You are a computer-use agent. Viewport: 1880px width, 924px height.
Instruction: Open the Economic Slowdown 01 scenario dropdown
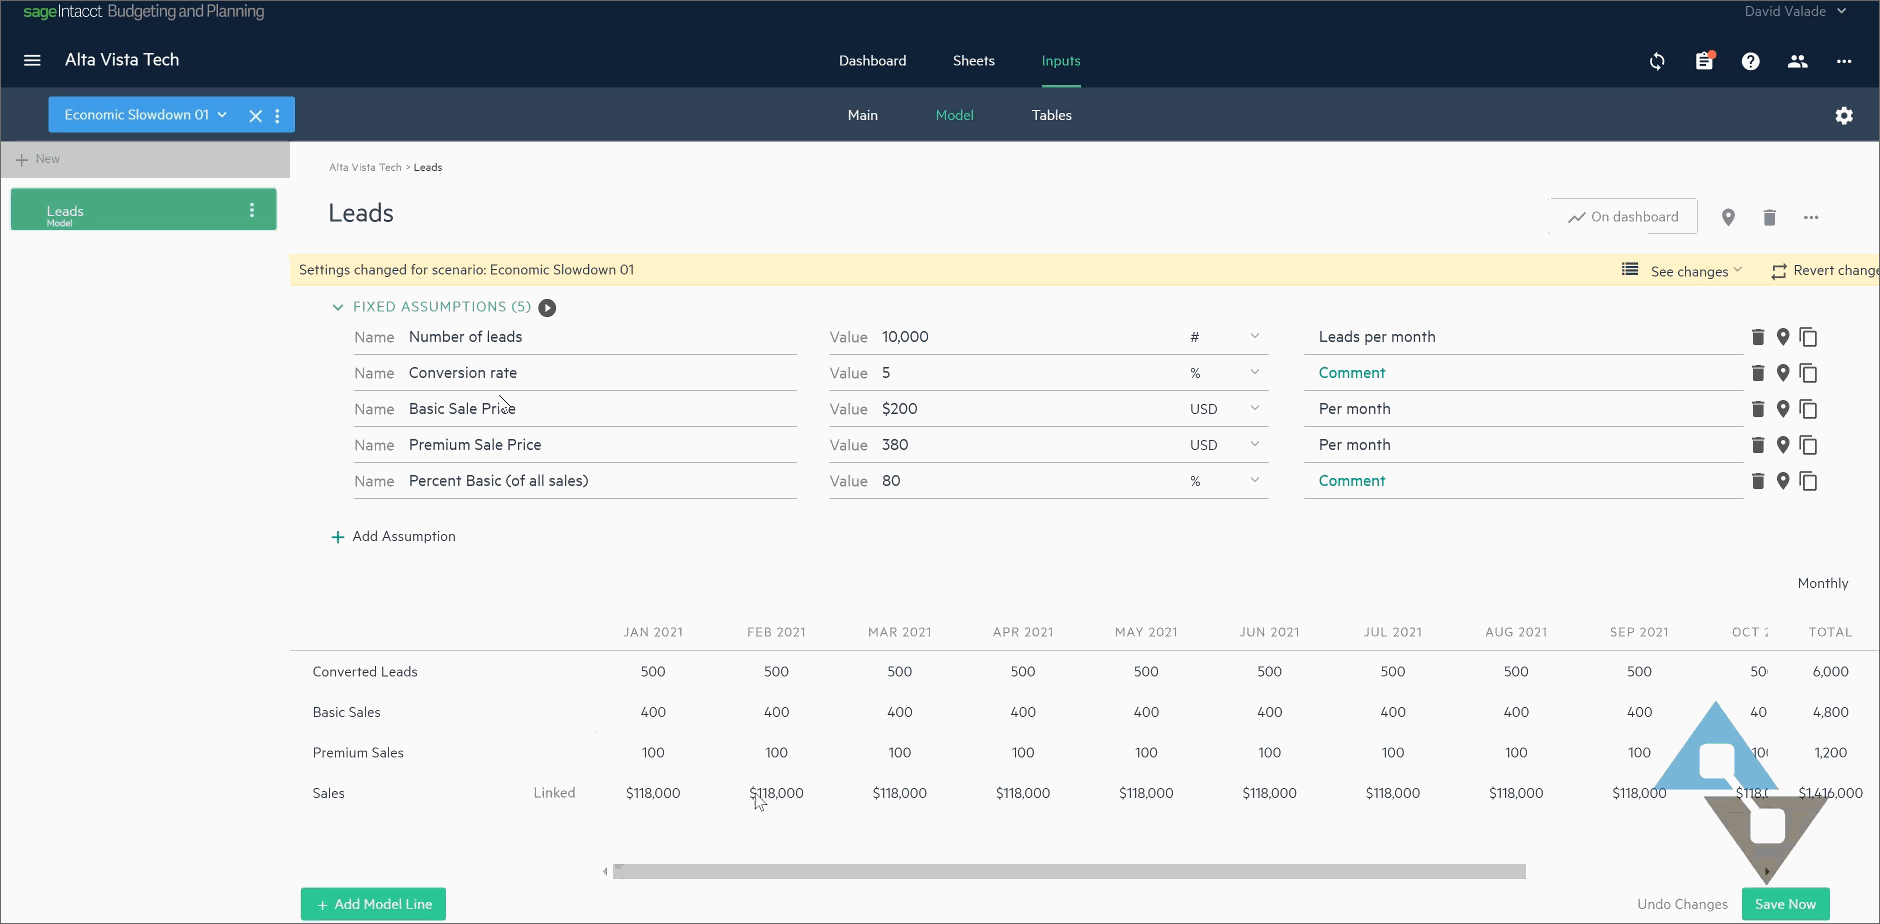tap(146, 115)
